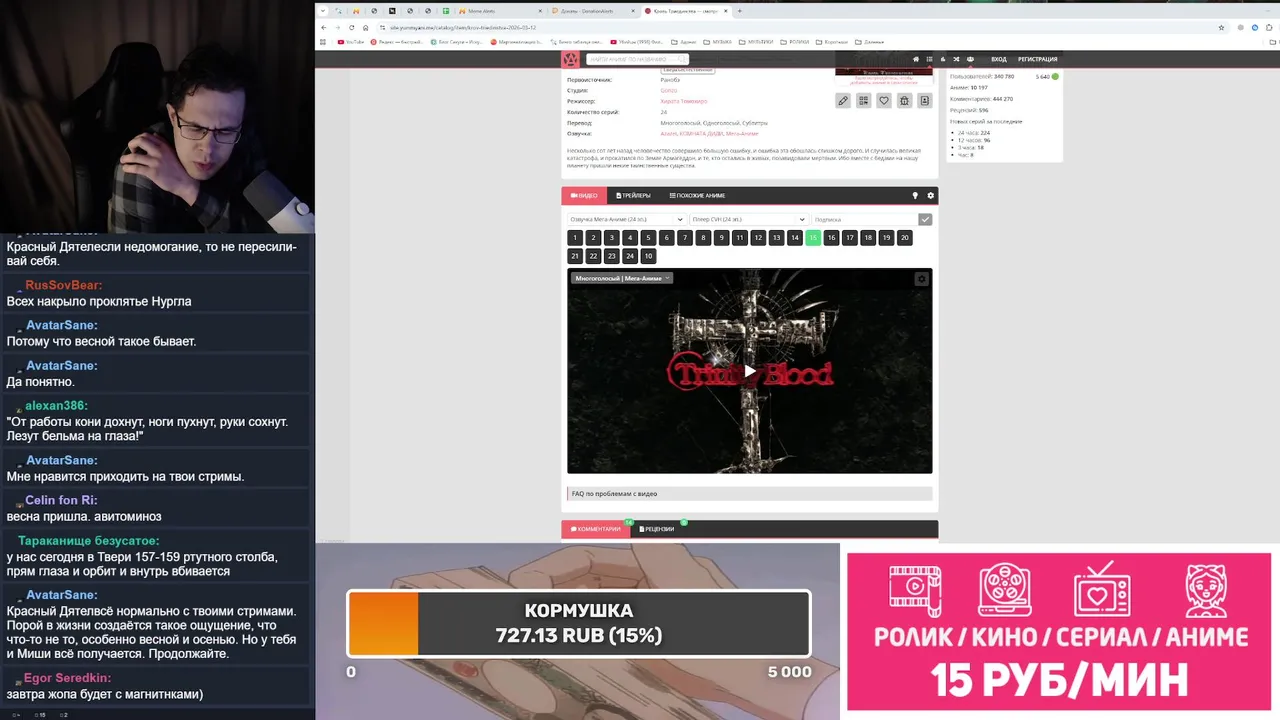Open the QR code icon button

[863, 101]
